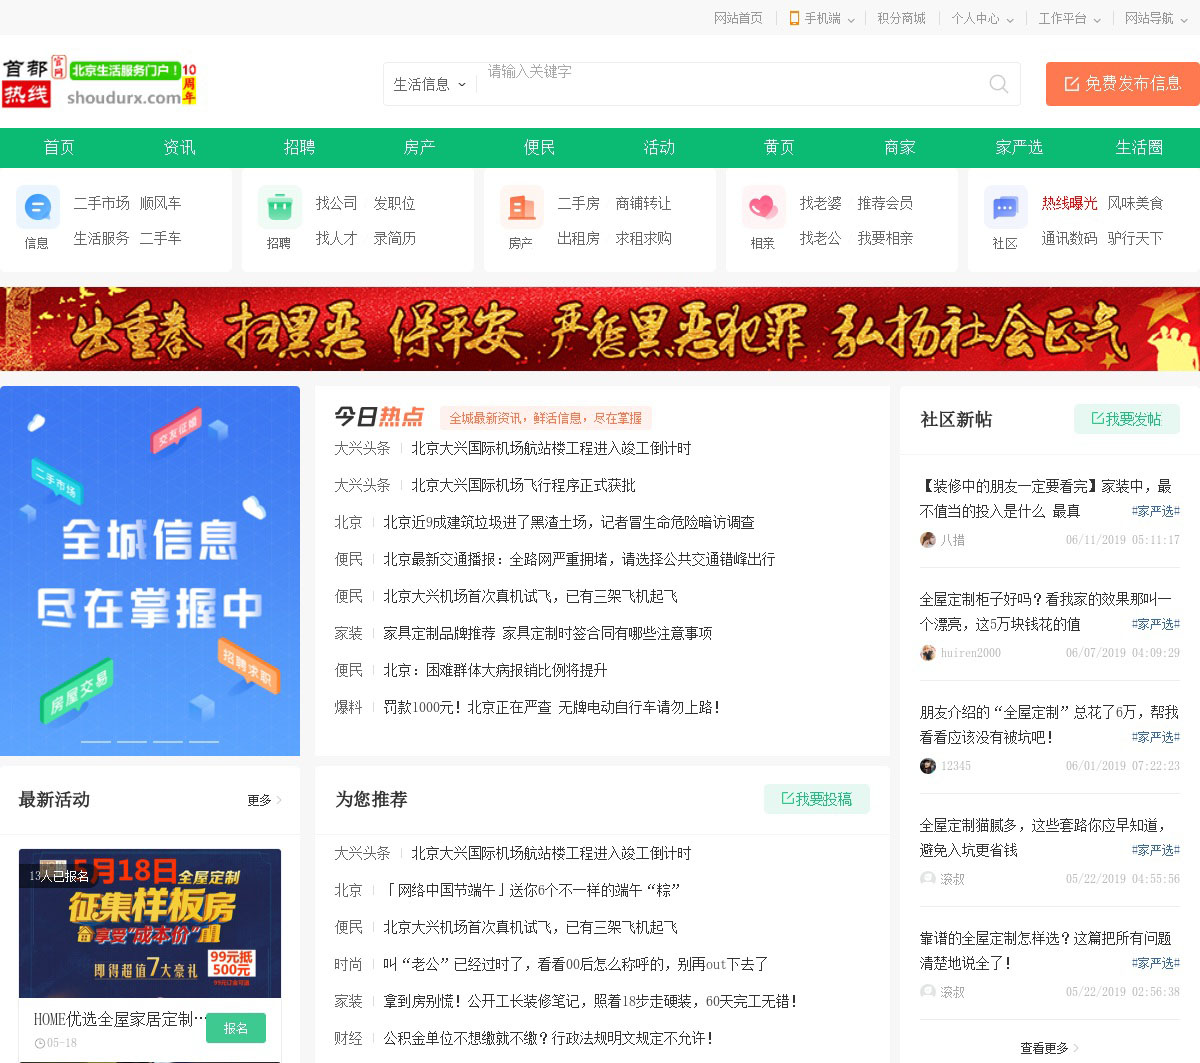The height and width of the screenshot is (1063, 1200).
Task: Open the 商铺转让 link
Action: [x=643, y=203]
